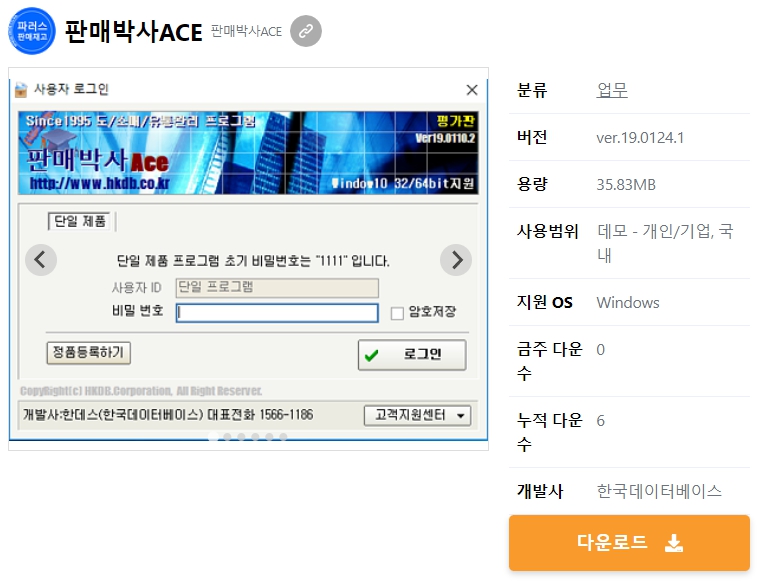758x582 pixels.
Task: Click the usage scope 데모 - 개인/기업, 국내
Action: (x=665, y=243)
